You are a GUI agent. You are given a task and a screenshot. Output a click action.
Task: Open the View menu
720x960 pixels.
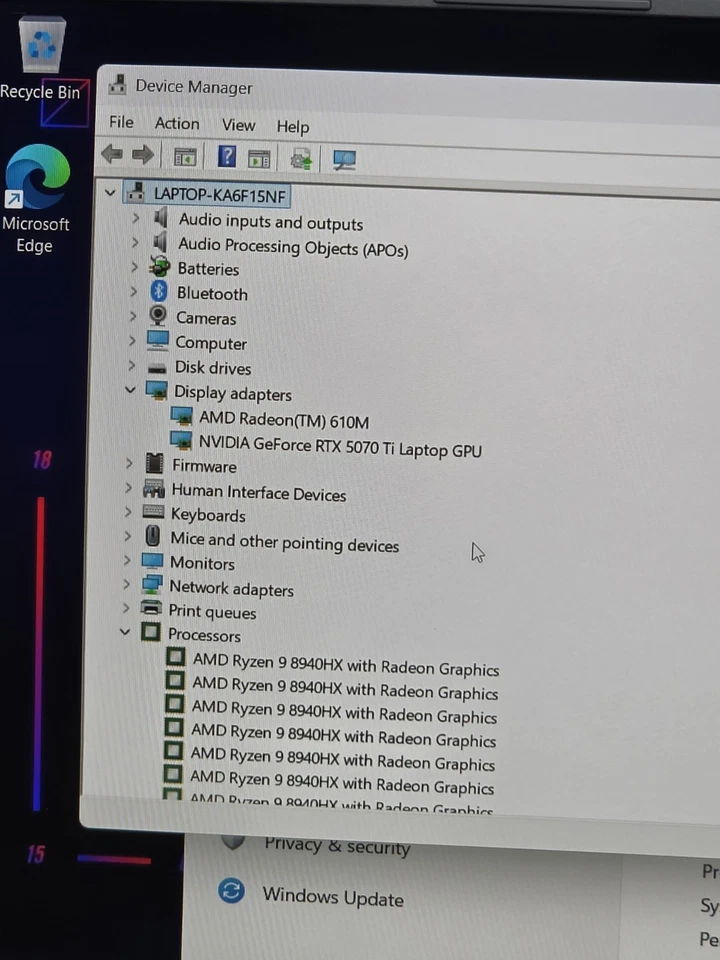pos(238,126)
